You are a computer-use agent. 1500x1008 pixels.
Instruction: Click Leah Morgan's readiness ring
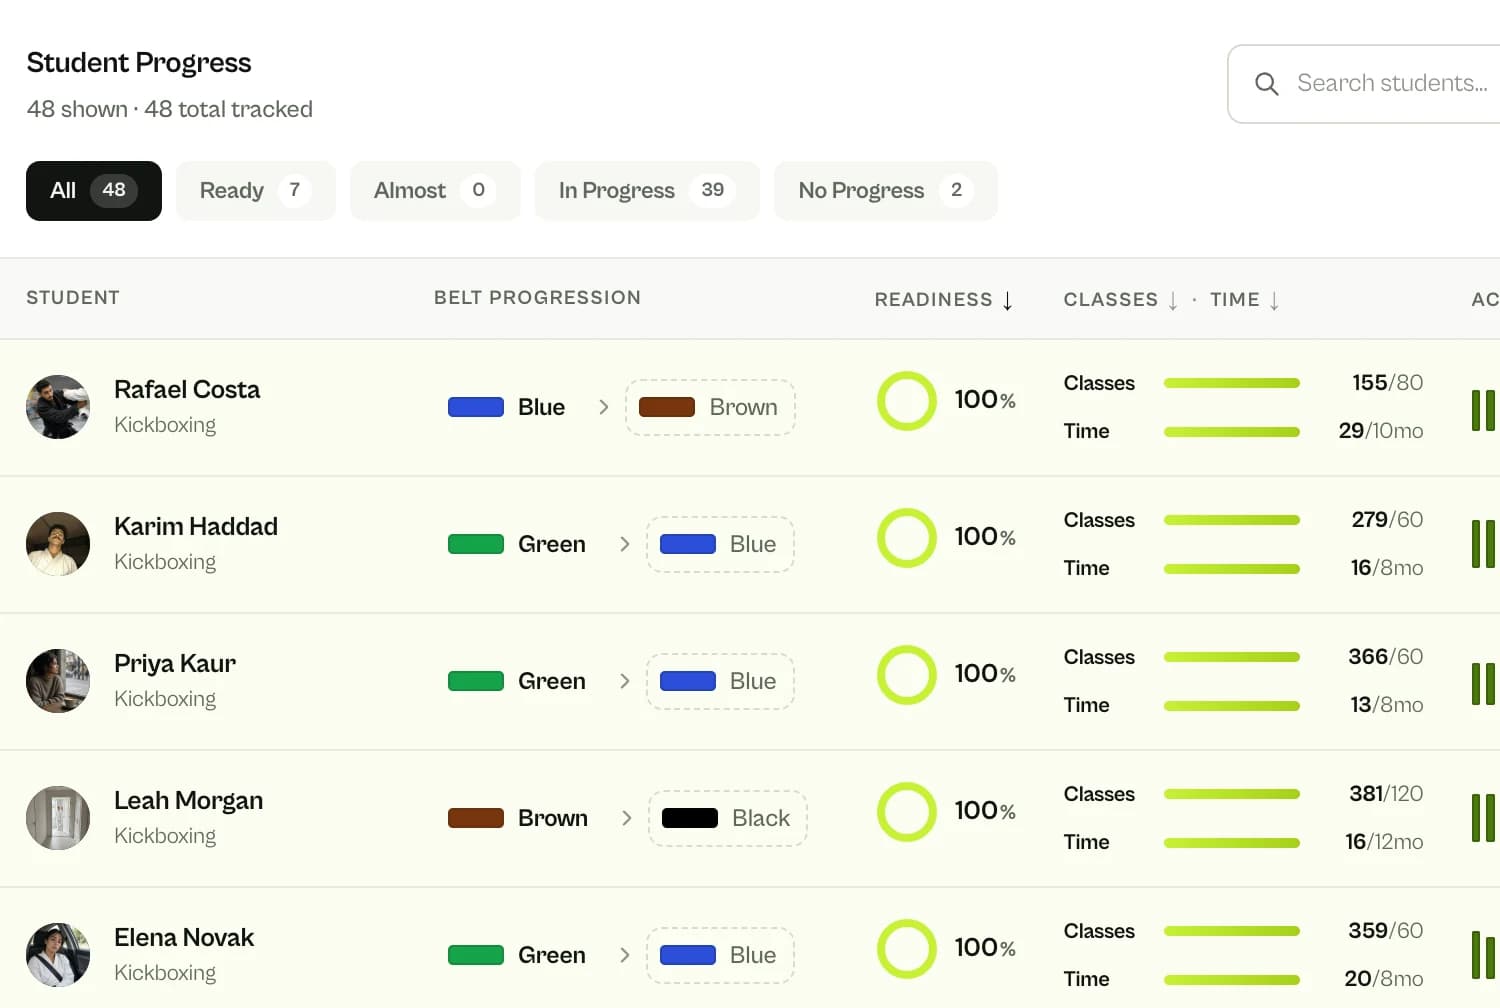pyautogui.click(x=907, y=812)
